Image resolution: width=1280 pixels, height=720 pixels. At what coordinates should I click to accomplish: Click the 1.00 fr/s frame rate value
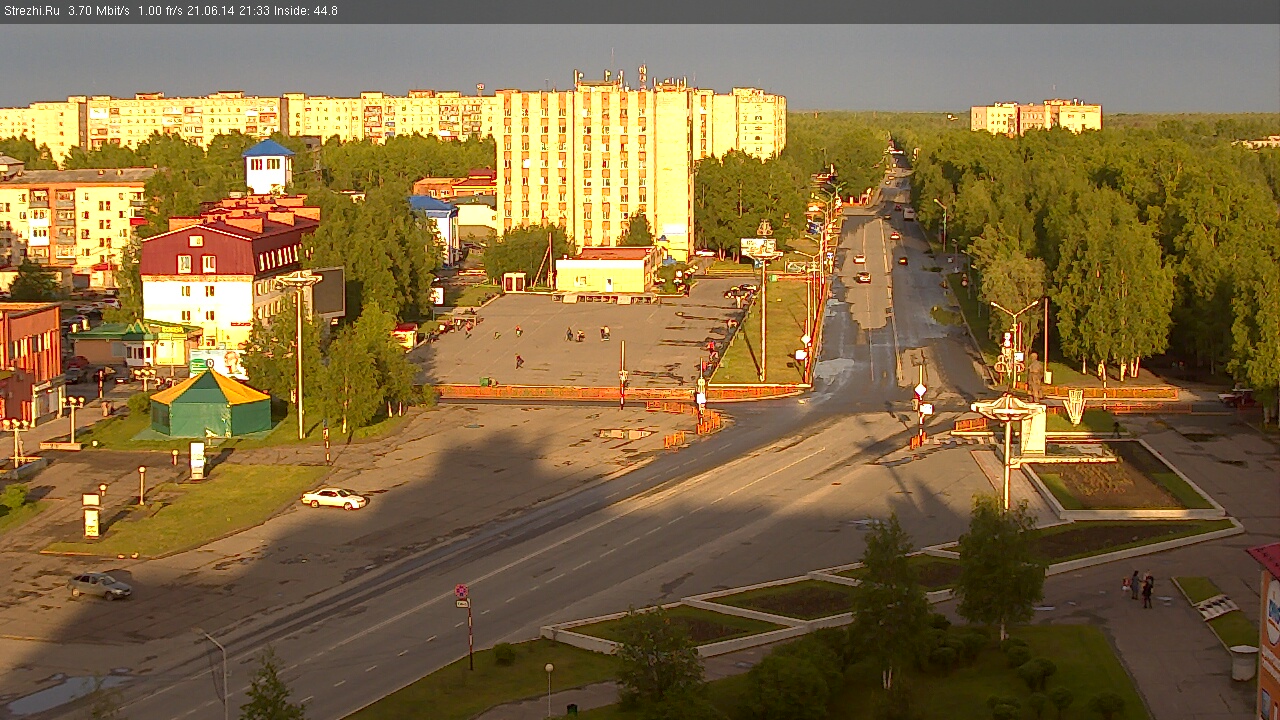coord(160,11)
